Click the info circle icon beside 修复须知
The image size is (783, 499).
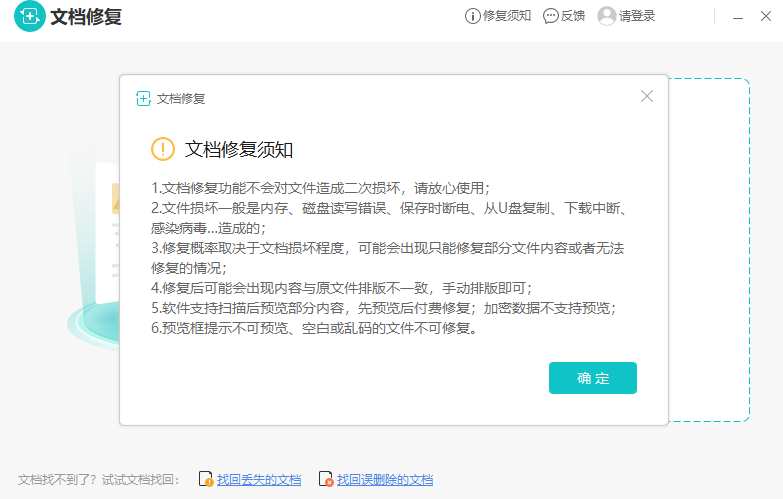(x=472, y=16)
